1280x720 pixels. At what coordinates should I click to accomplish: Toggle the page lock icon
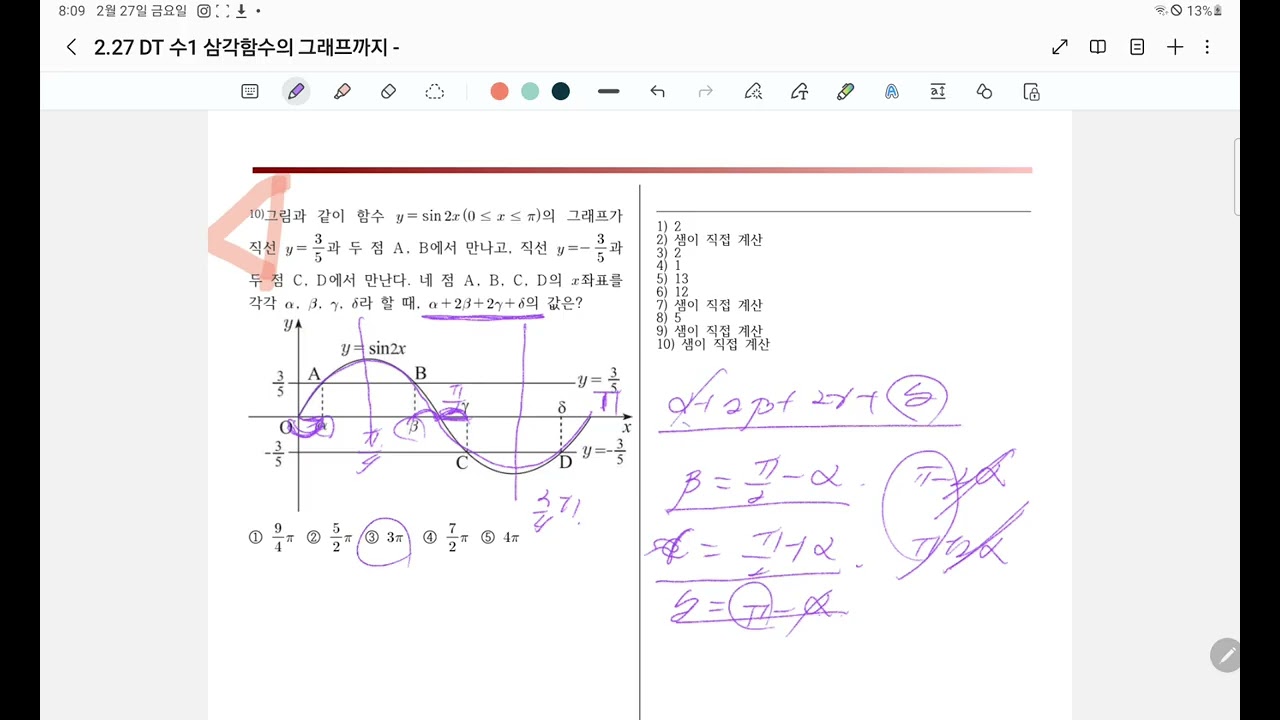tap(1032, 91)
